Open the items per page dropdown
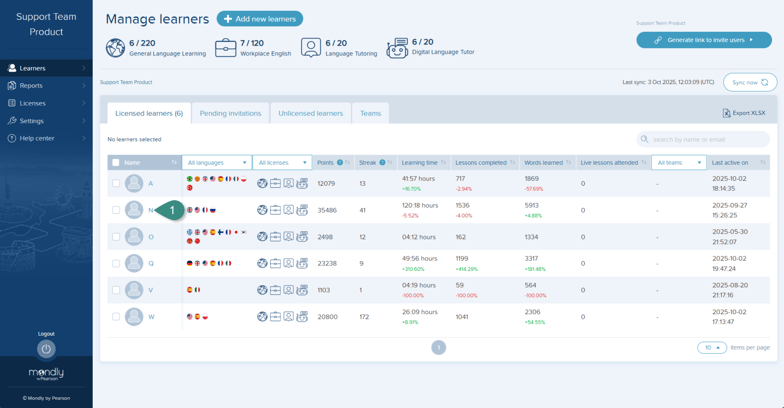784x408 pixels. coord(711,348)
